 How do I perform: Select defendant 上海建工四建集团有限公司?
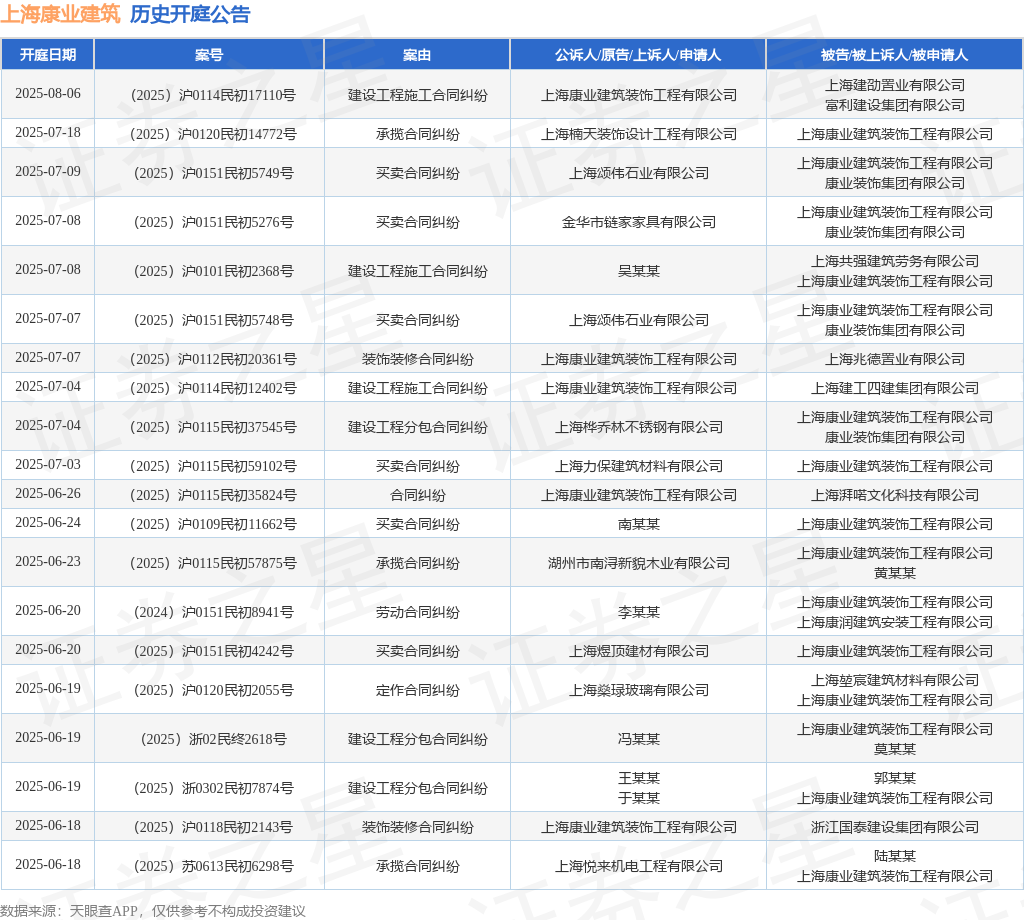[895, 388]
